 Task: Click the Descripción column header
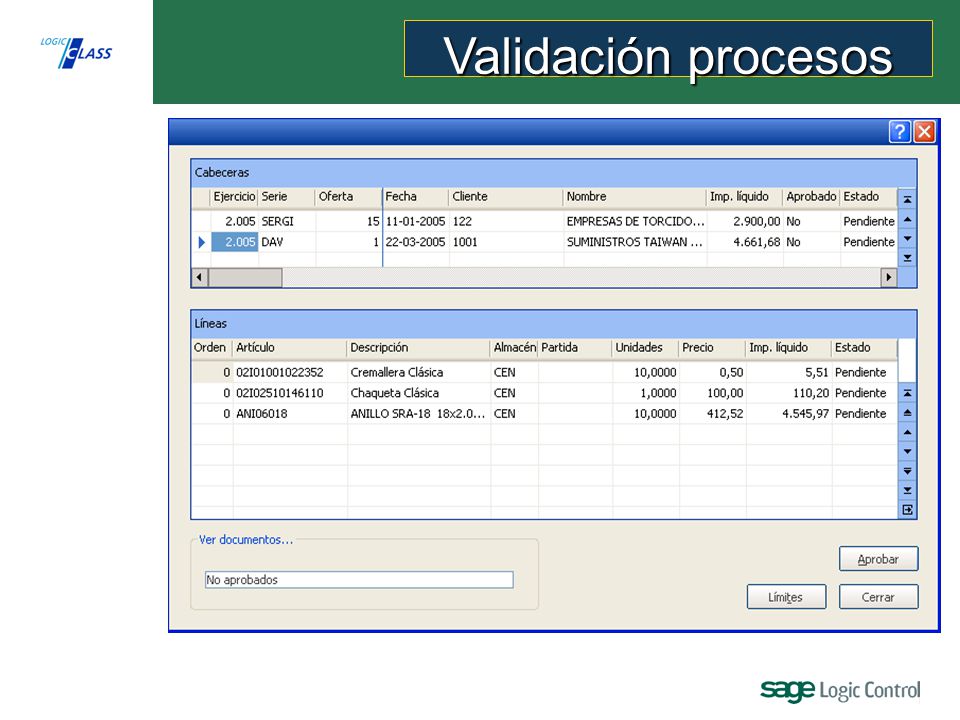point(419,348)
